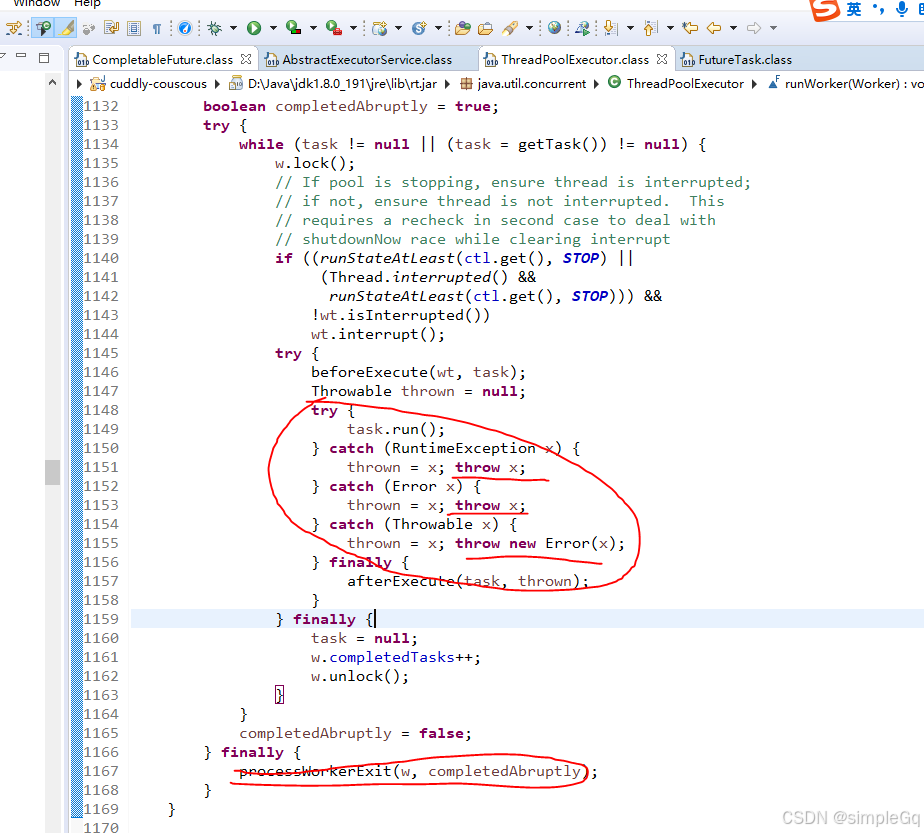
Task: Click the Open Task folder icon
Action: tap(486, 28)
